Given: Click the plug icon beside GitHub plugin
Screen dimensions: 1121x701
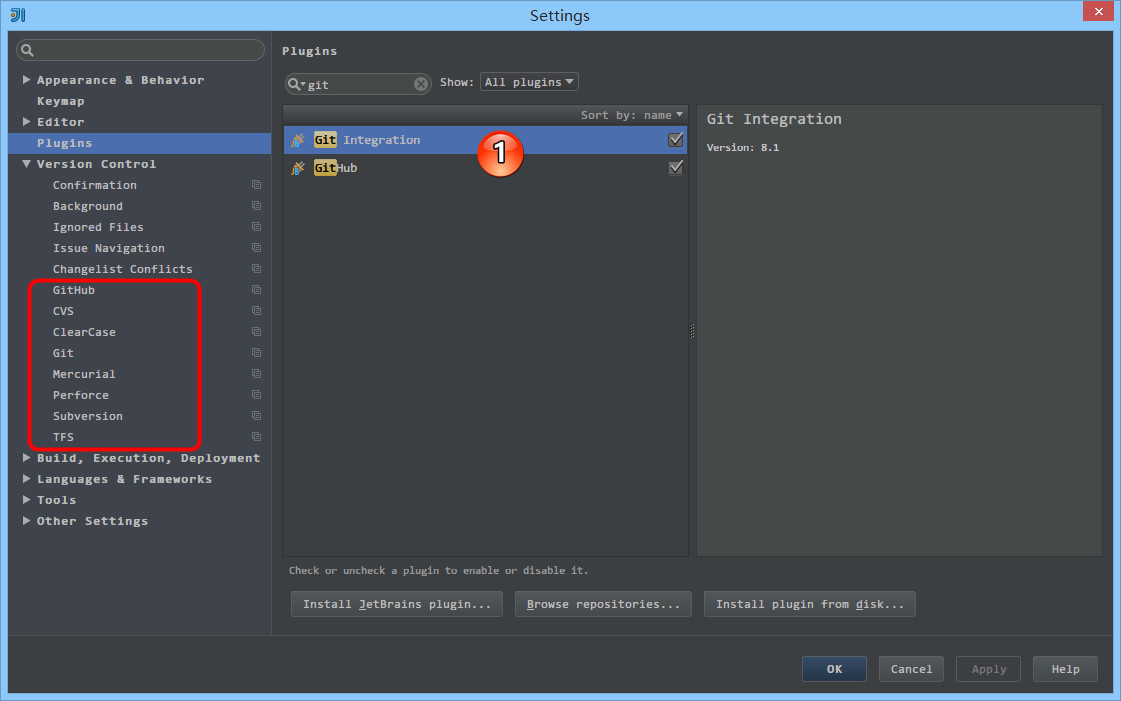Looking at the screenshot, I should pyautogui.click(x=298, y=167).
